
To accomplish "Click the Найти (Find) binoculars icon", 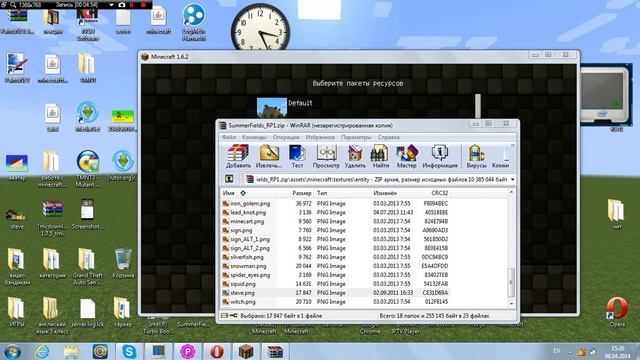I will [380, 156].
